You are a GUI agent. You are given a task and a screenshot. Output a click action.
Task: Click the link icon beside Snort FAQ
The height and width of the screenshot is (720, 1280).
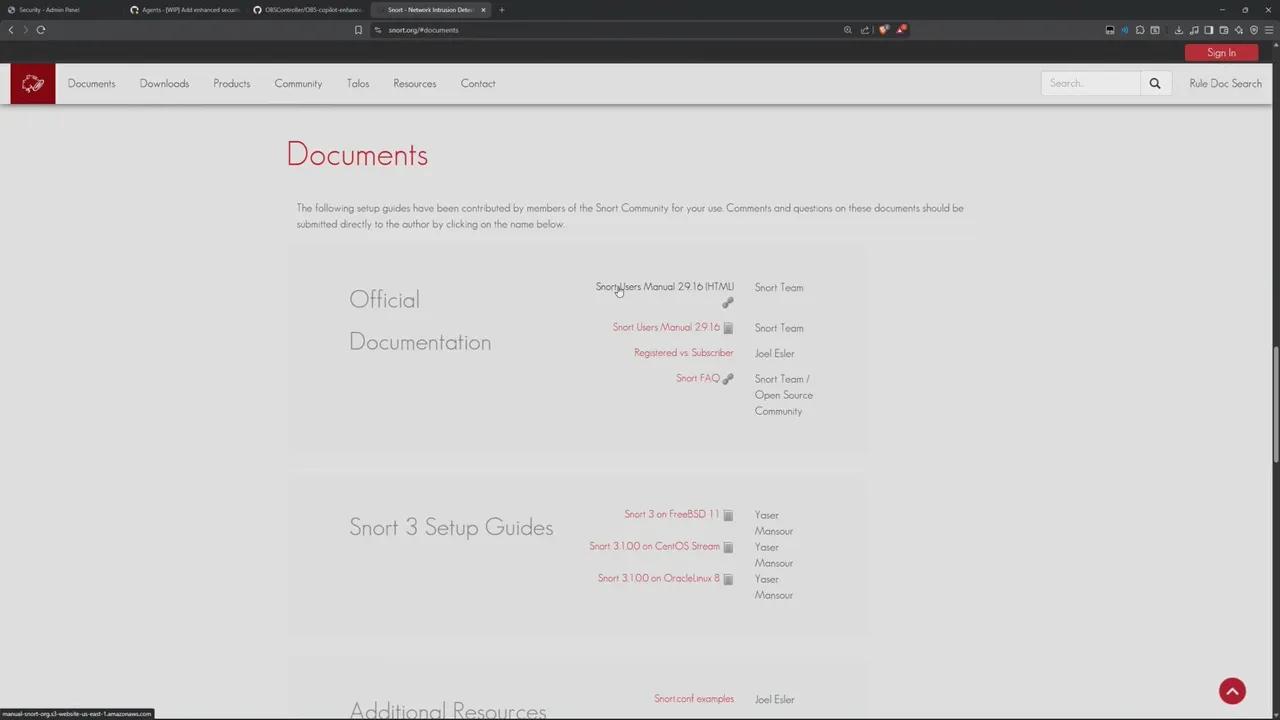[728, 379]
